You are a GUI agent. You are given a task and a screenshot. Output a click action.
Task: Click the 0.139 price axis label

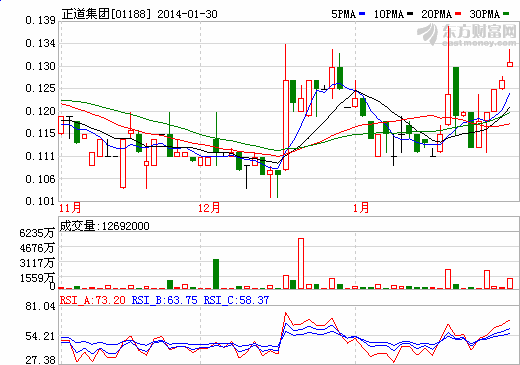[40, 21]
